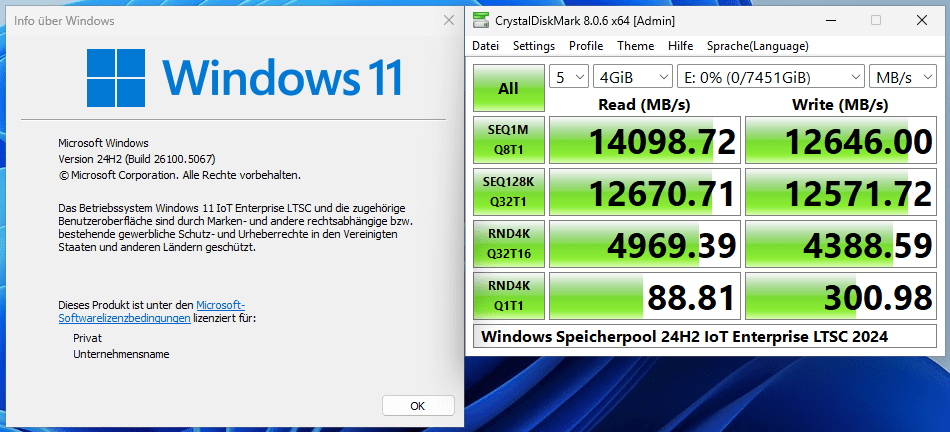This screenshot has height=432, width=950.
Task: Start the RND4K Q32T16 test
Action: tap(508, 245)
